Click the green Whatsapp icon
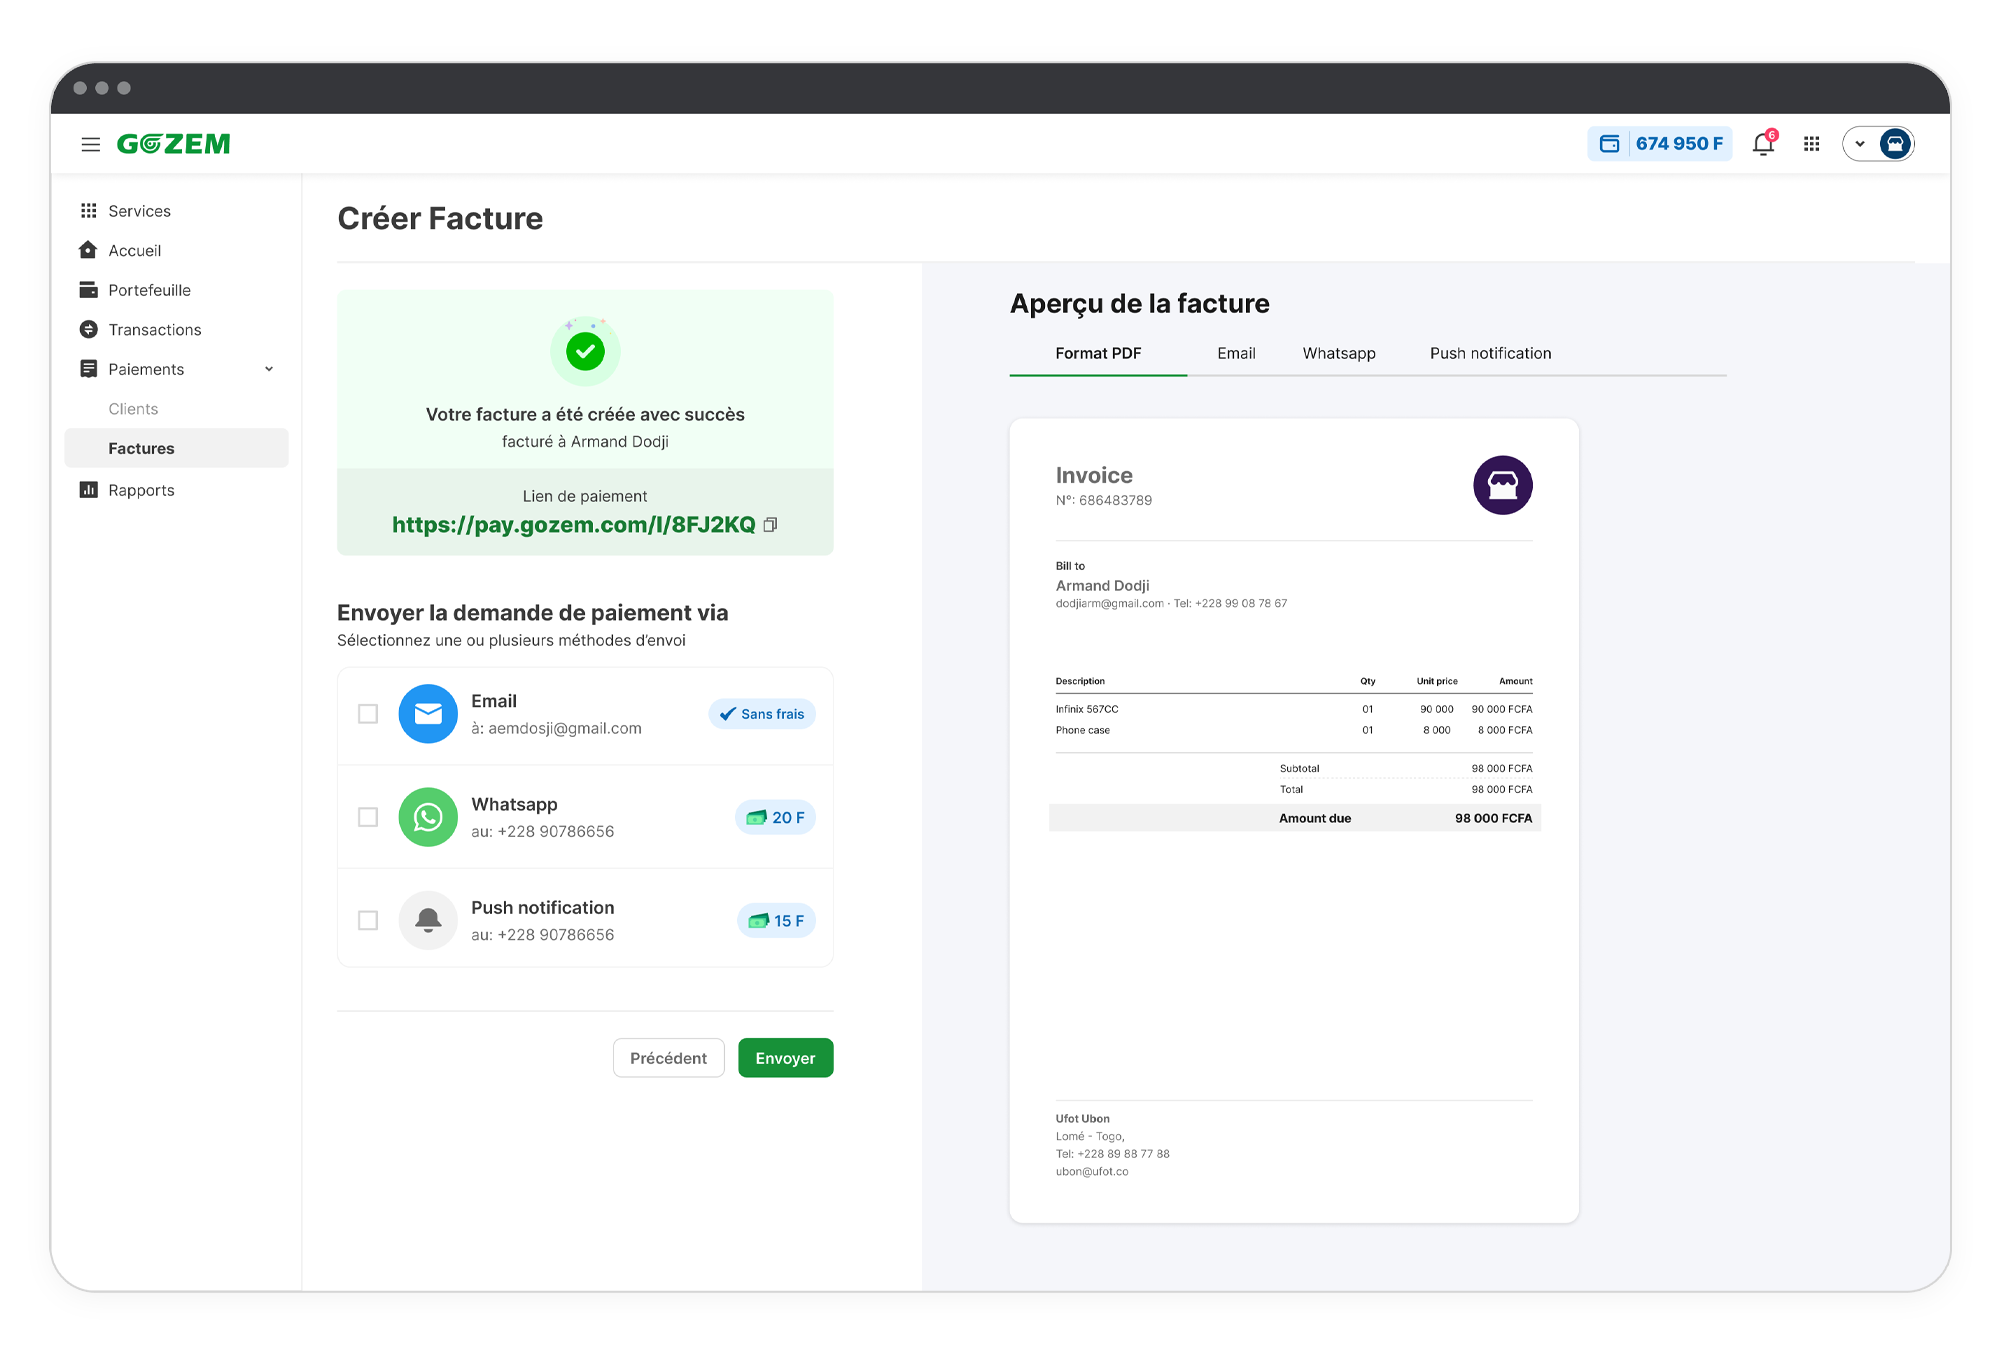2000x1354 pixels. (428, 817)
